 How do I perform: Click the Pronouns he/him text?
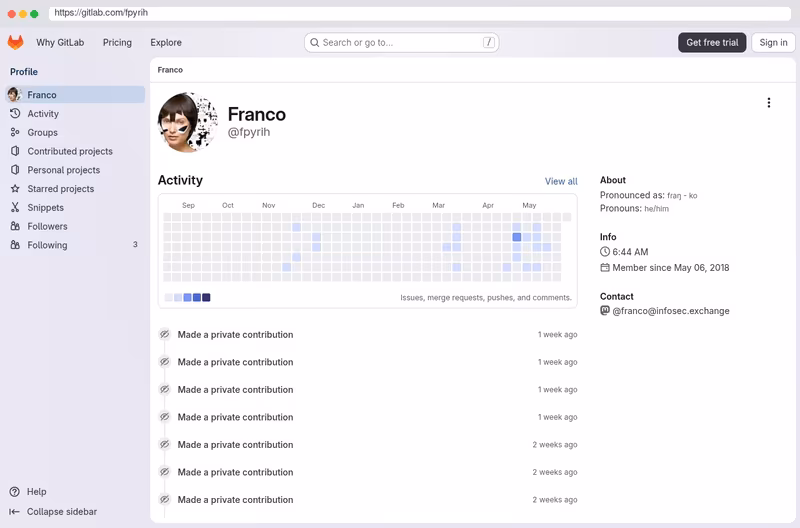click(x=634, y=209)
